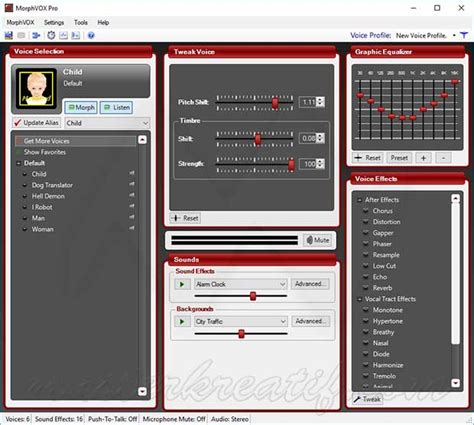Click the Child voice avatar picture
This screenshot has width=474, height=425.
click(x=36, y=88)
